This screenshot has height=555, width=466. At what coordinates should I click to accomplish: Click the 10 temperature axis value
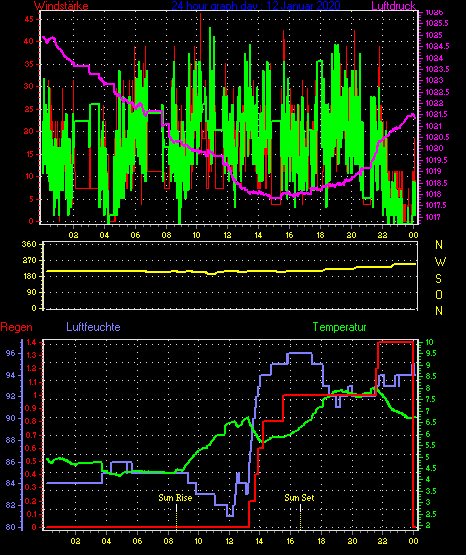coord(429,342)
